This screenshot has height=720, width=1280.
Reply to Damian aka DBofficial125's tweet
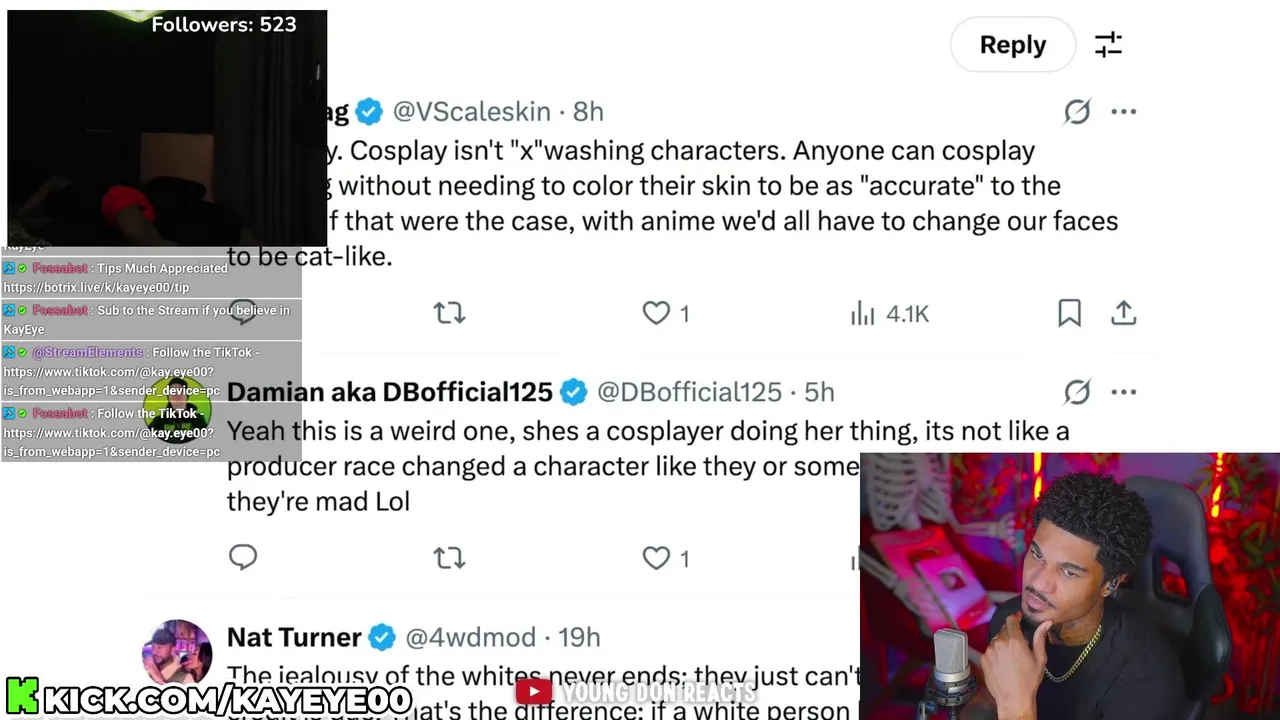(243, 558)
